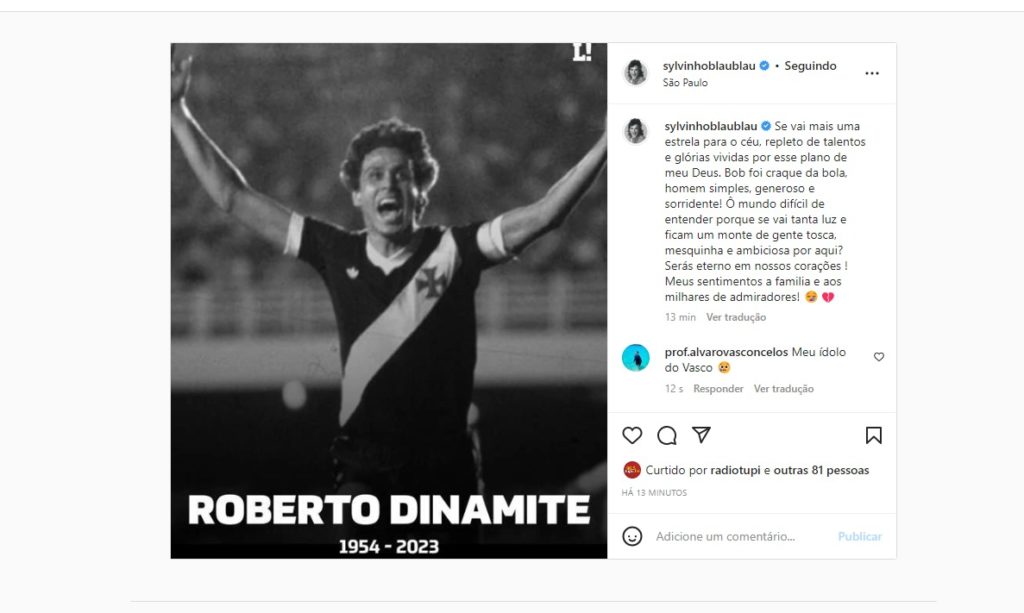Screen dimensions: 1024x613
Task: Click the emoji smiley icon
Action: [632, 536]
